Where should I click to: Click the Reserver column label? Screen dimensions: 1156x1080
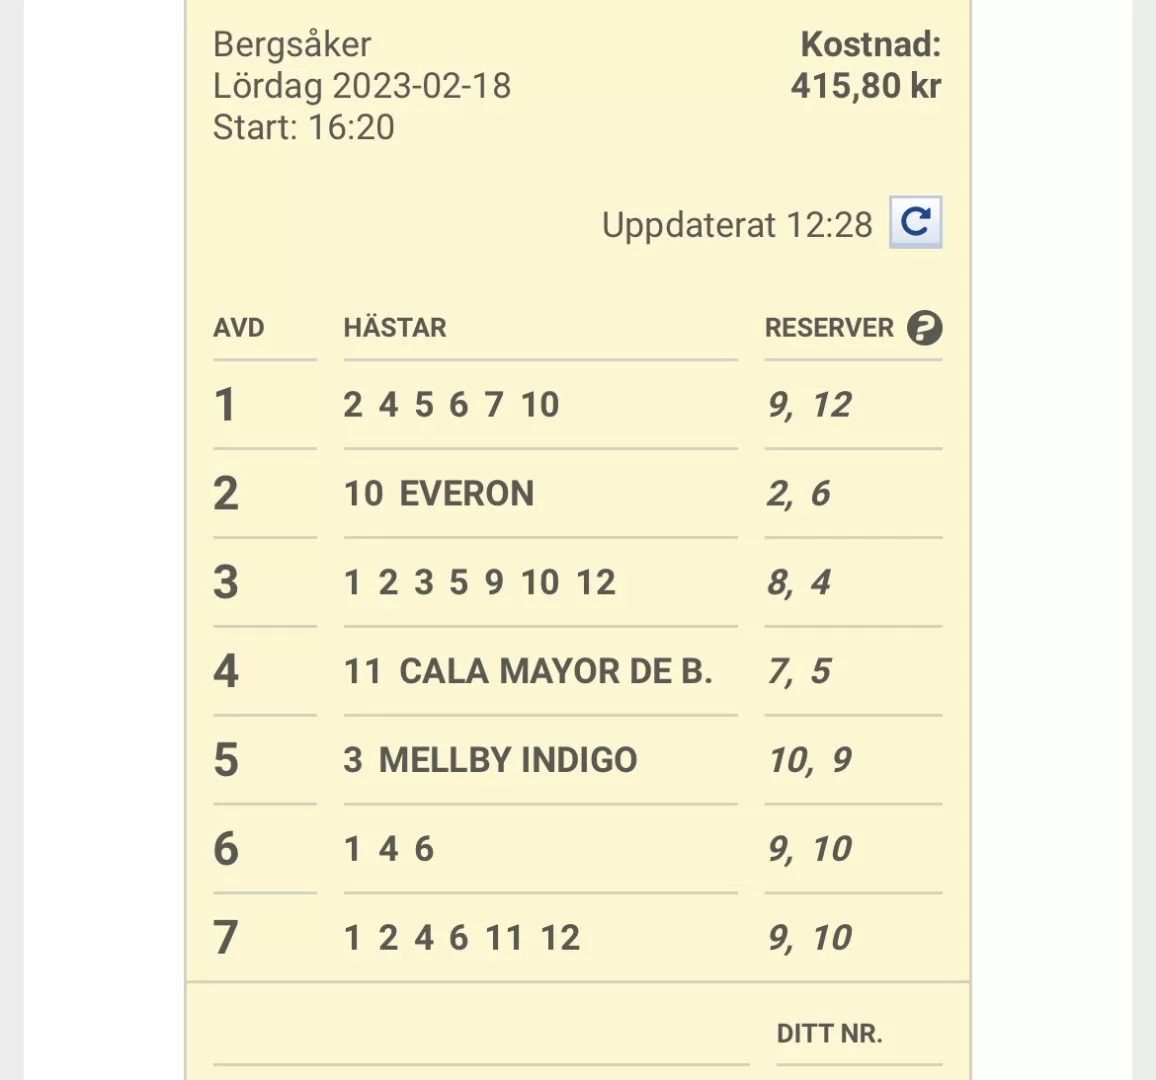829,328
